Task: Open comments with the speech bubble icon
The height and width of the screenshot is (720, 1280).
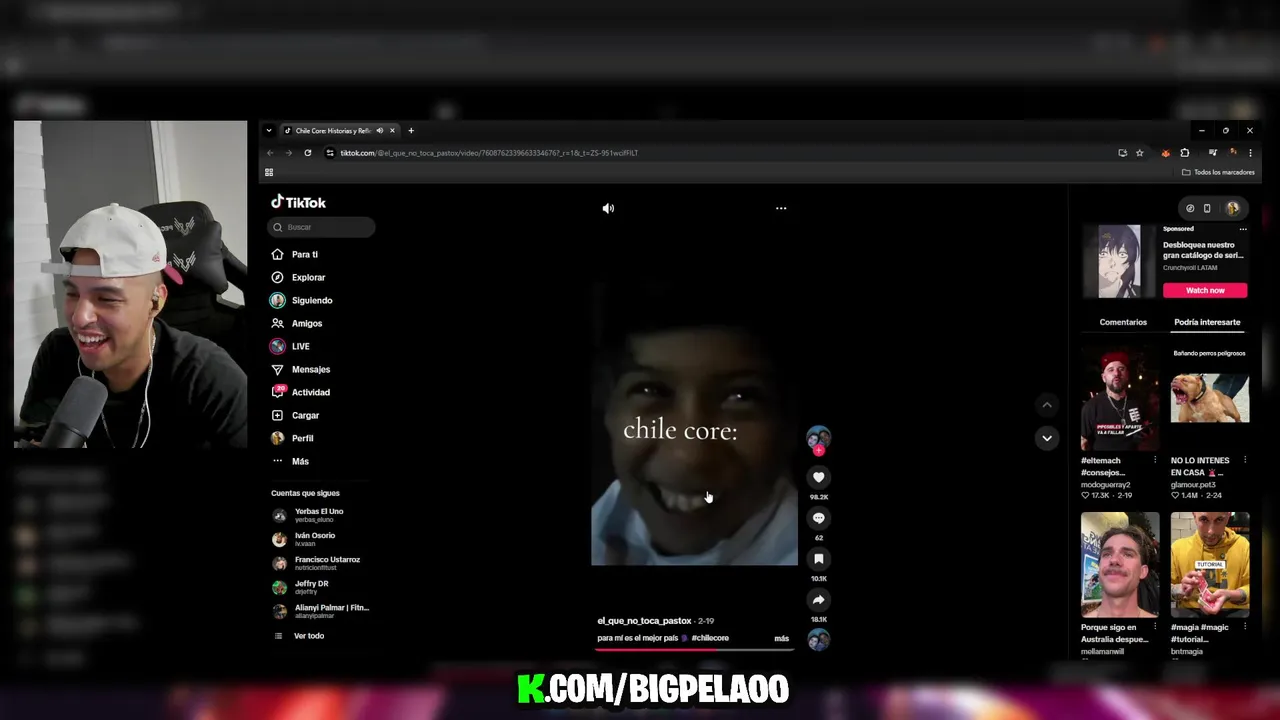Action: tap(818, 518)
